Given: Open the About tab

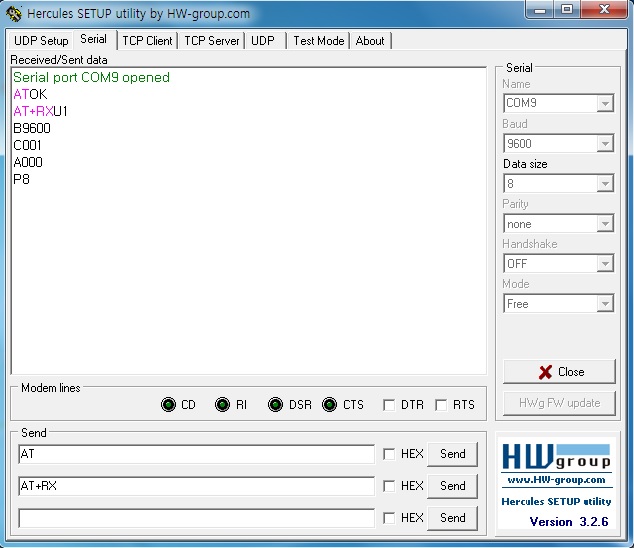Looking at the screenshot, I should click(370, 41).
